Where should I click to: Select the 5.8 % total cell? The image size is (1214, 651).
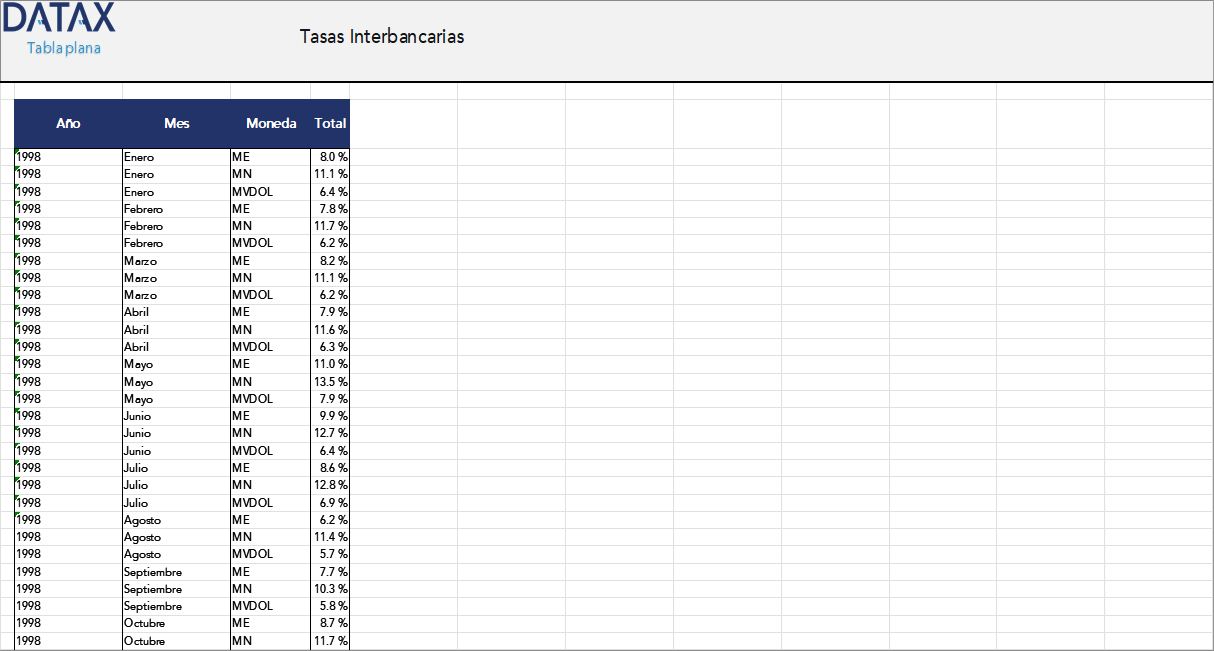pos(333,606)
